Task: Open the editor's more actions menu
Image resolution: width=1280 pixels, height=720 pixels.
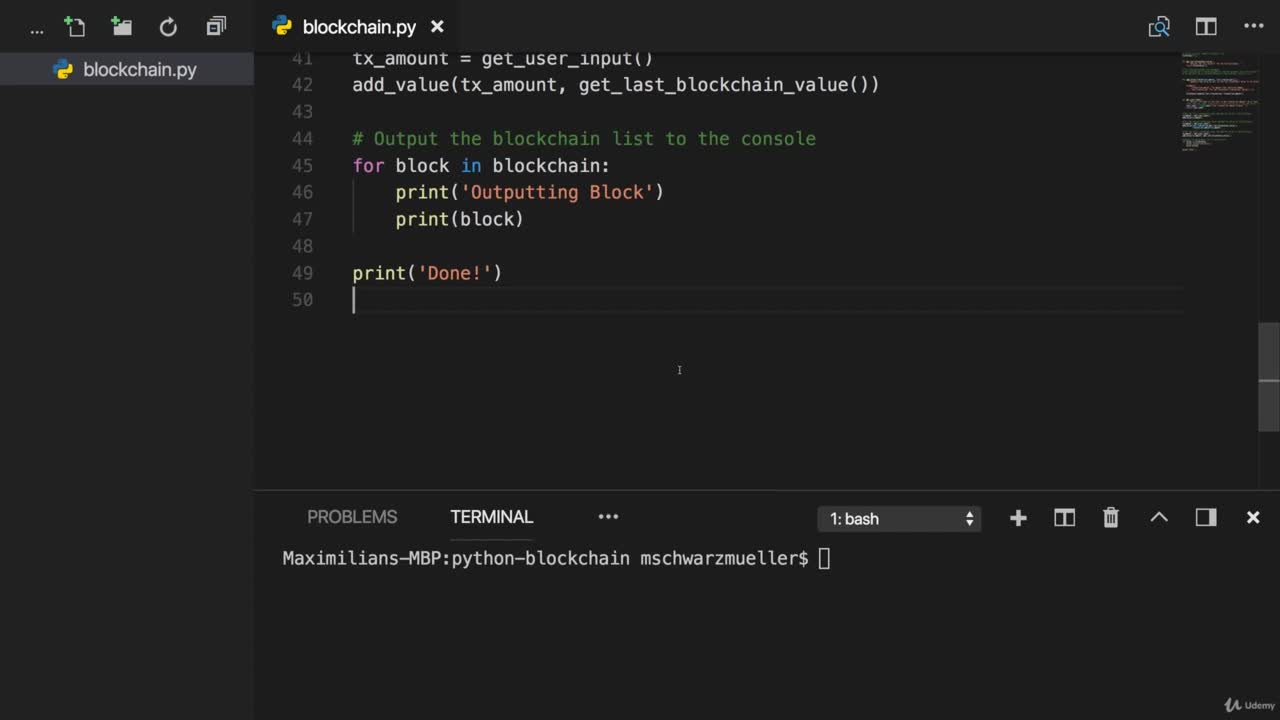Action: (1253, 27)
